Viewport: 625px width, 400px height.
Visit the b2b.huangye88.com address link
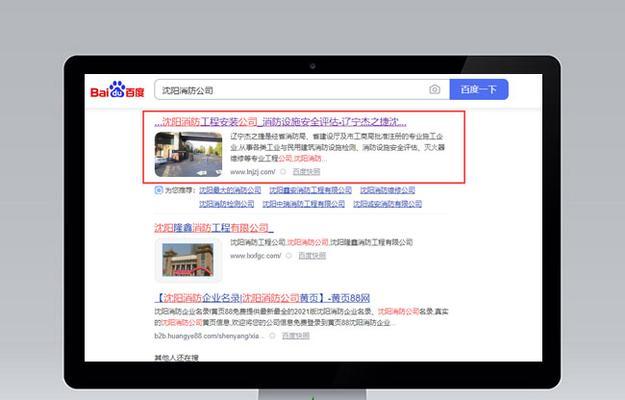pyautogui.click(x=209, y=336)
